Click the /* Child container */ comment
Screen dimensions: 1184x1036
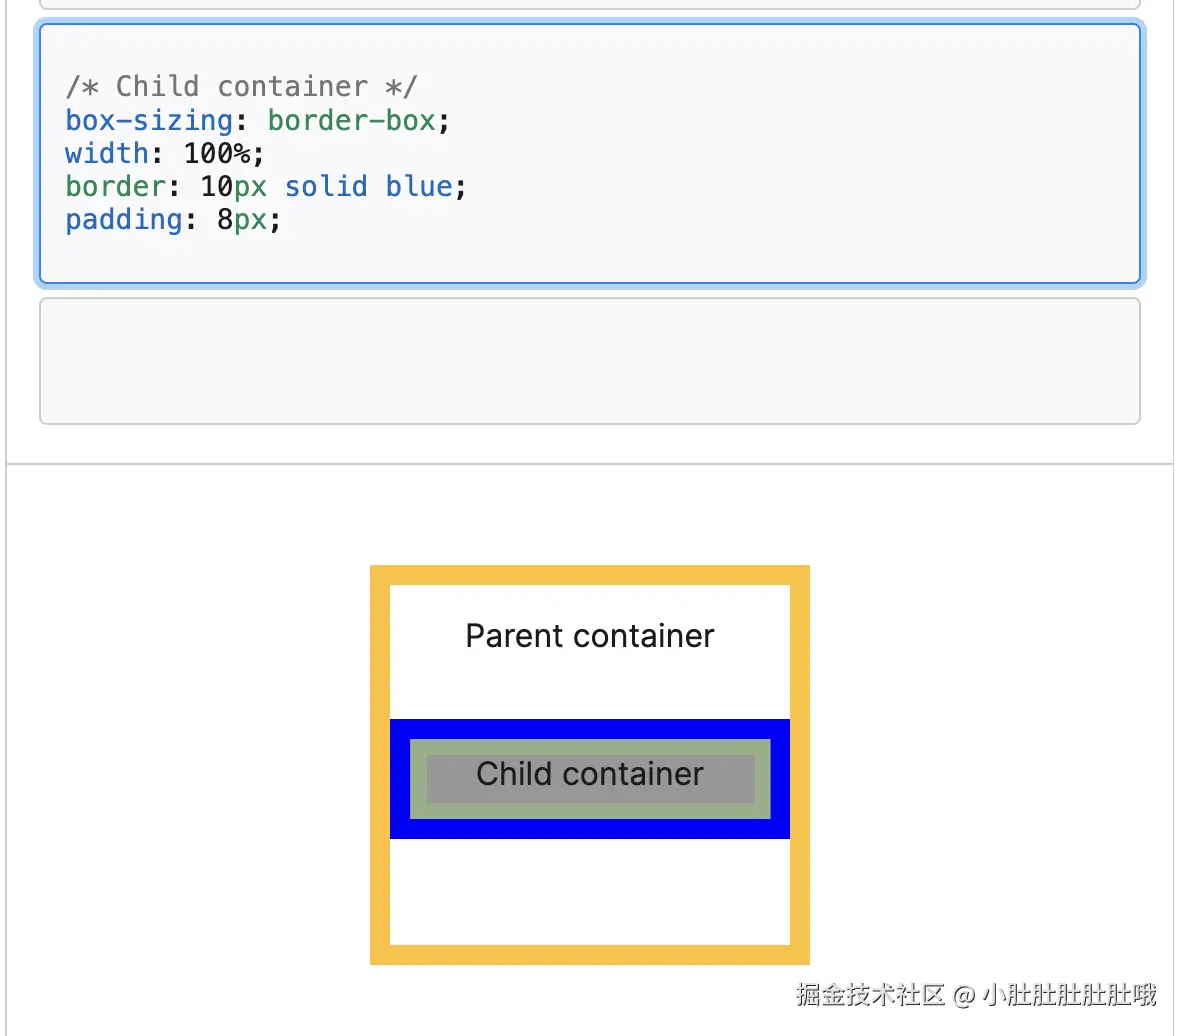pos(241,86)
